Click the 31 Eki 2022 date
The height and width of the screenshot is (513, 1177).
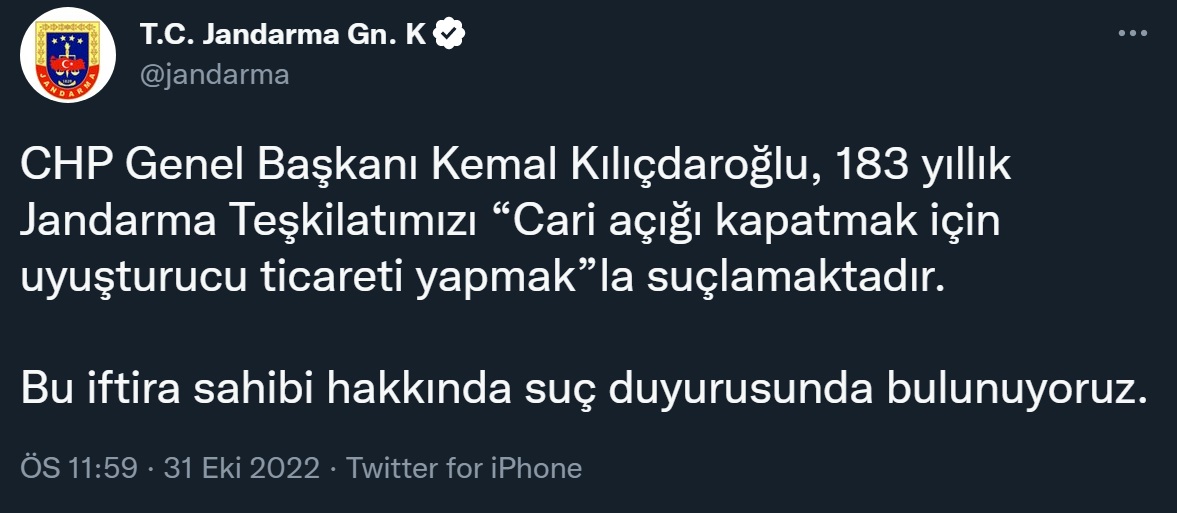coord(242,468)
